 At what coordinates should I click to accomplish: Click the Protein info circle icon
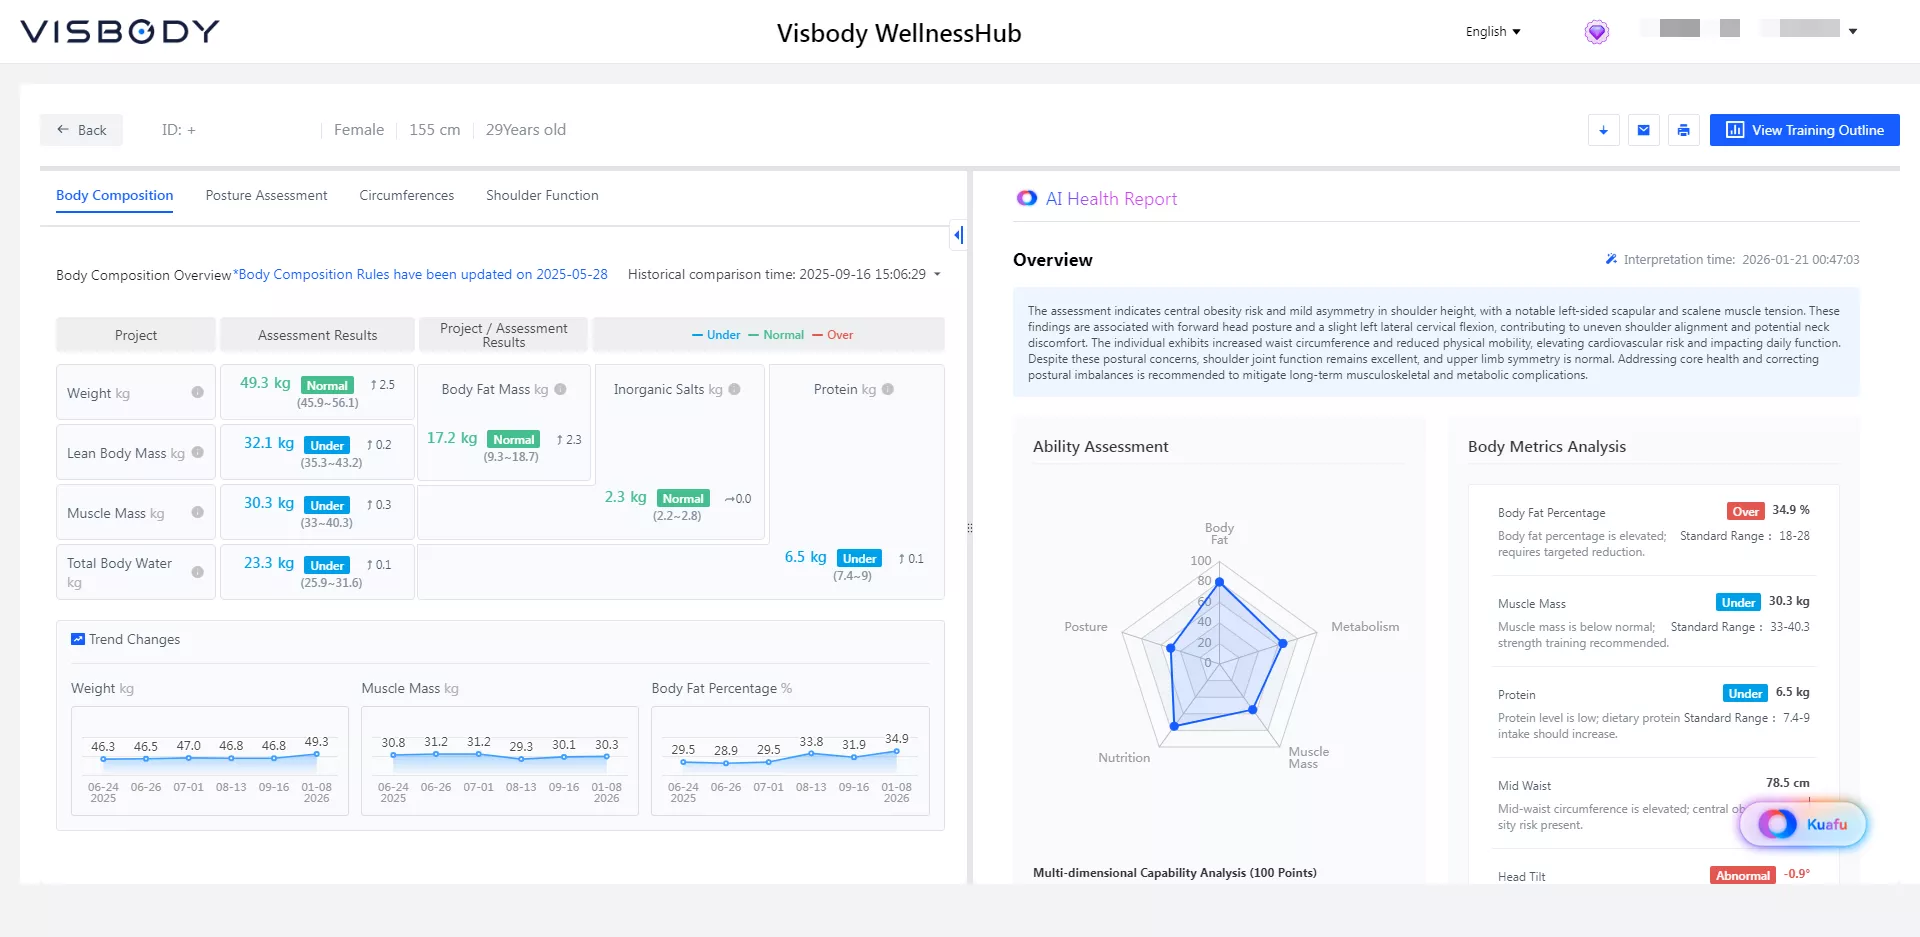pyautogui.click(x=888, y=389)
